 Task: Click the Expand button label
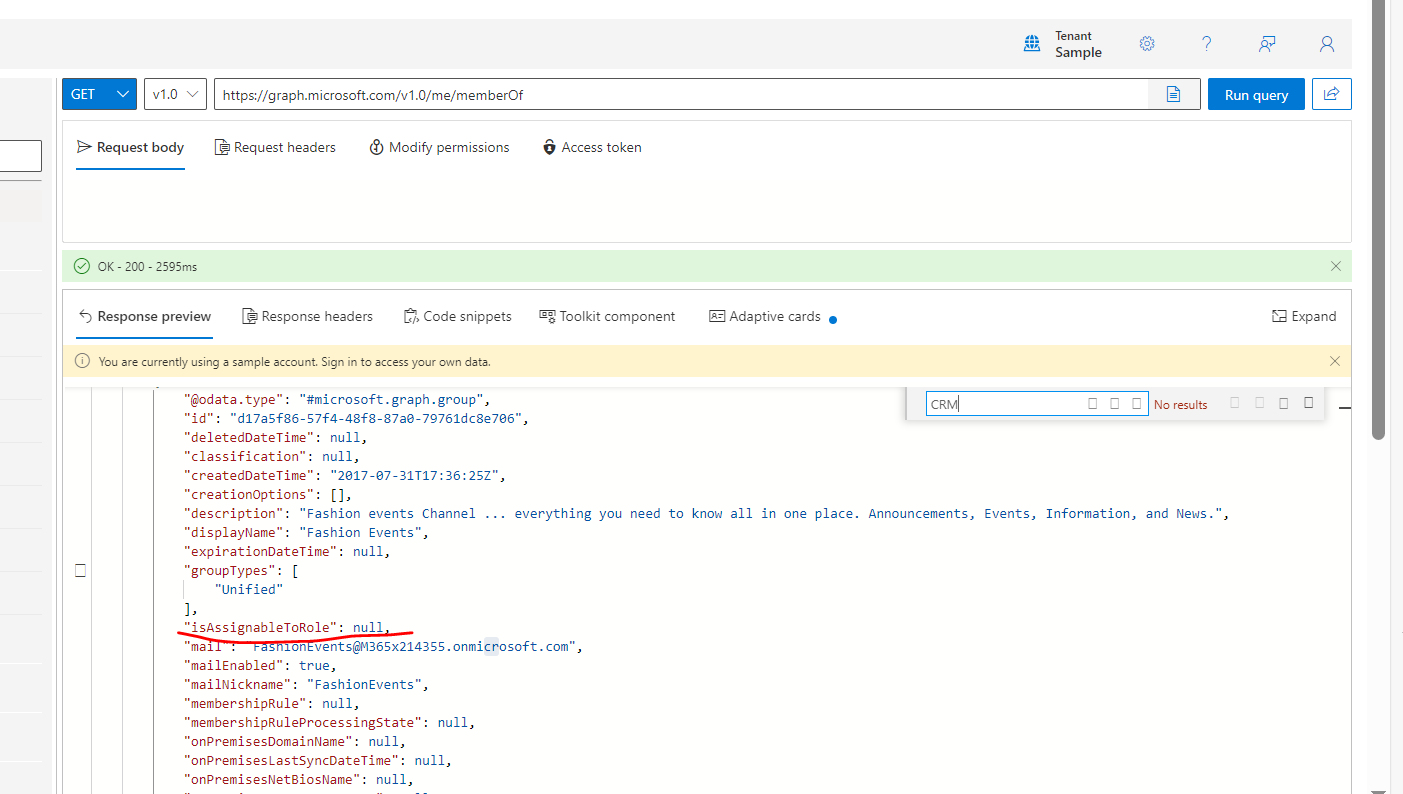[1314, 316]
